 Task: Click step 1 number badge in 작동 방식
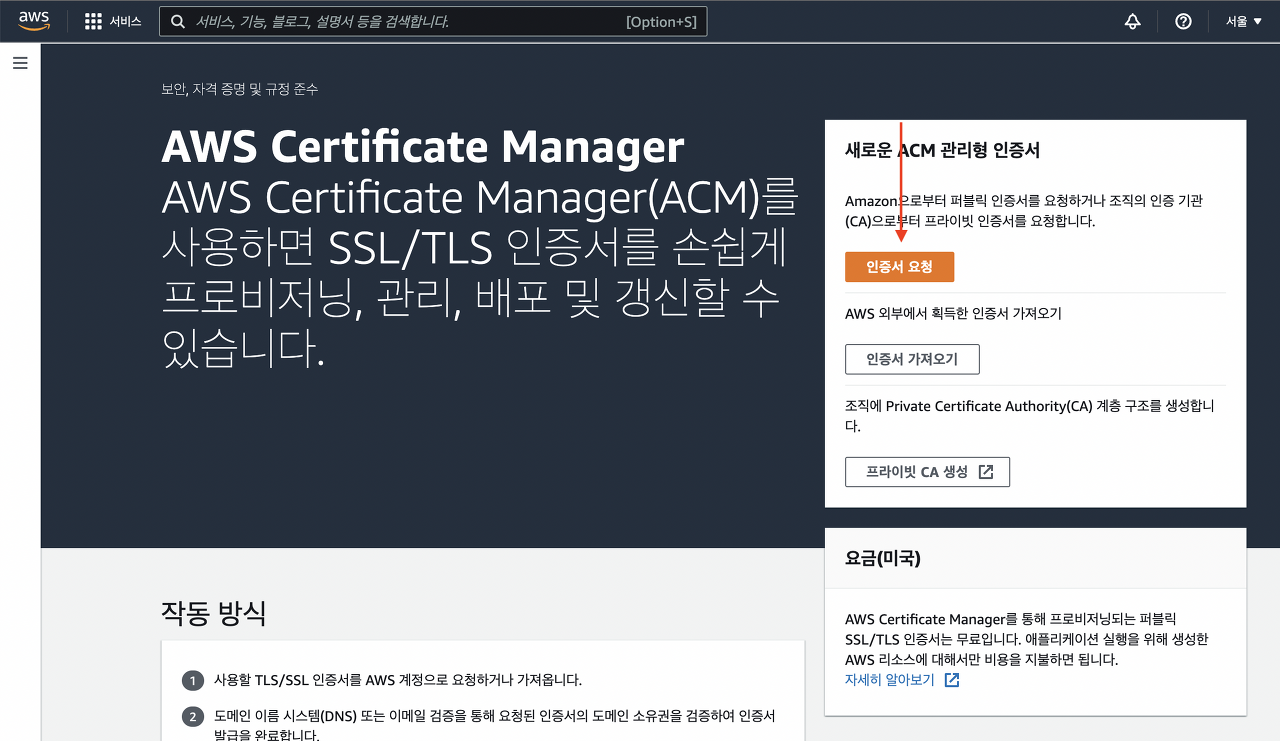192,681
